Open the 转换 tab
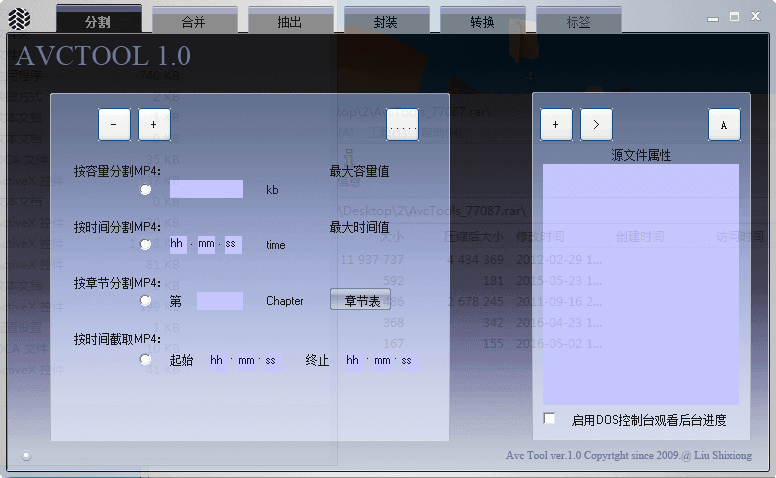Viewport: 776px width, 478px height. pos(482,21)
